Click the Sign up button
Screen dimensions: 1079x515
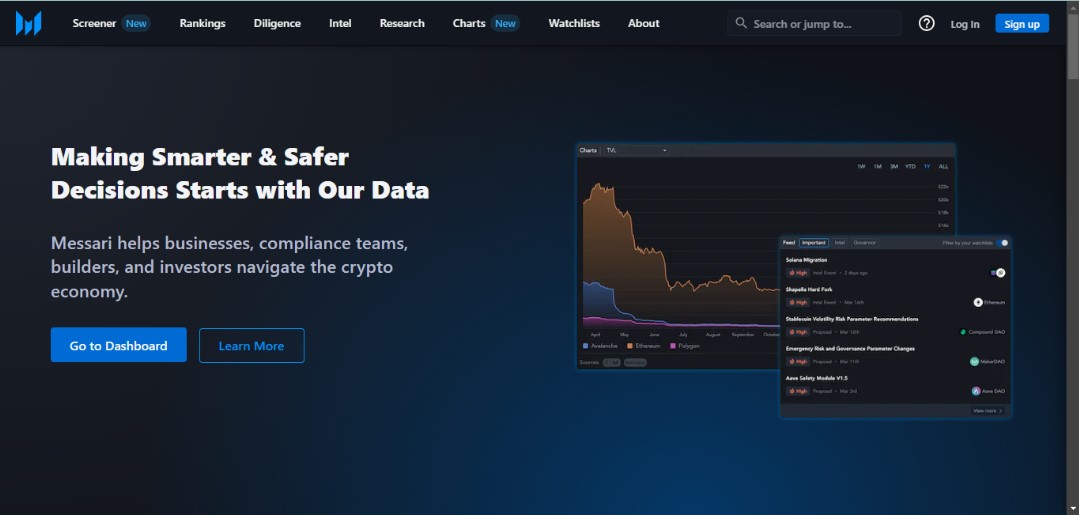tap(1022, 23)
